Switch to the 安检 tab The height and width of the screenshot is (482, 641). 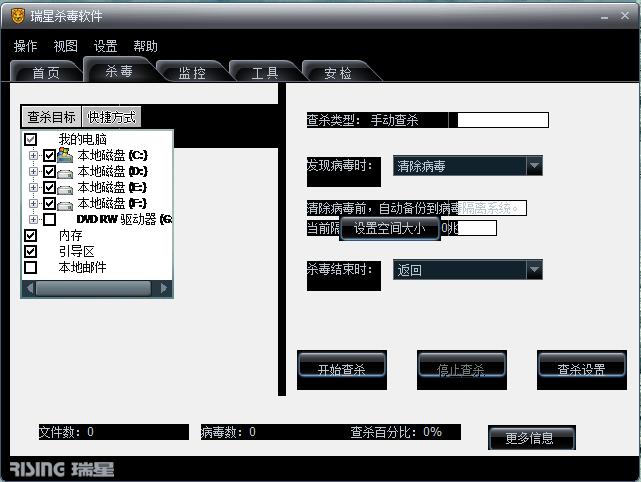click(338, 73)
